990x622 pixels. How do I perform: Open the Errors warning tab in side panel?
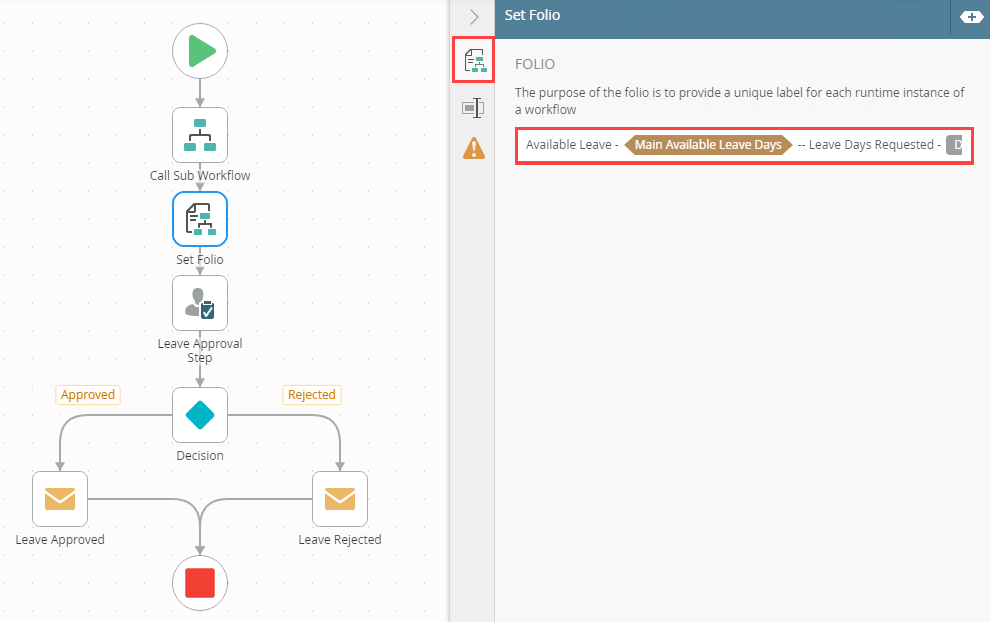point(474,148)
